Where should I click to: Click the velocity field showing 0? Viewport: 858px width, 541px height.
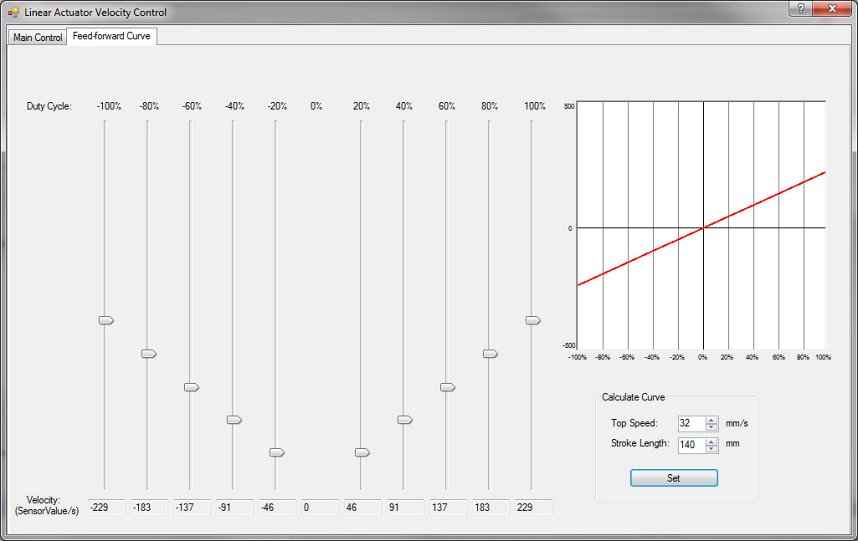pyautogui.click(x=320, y=507)
